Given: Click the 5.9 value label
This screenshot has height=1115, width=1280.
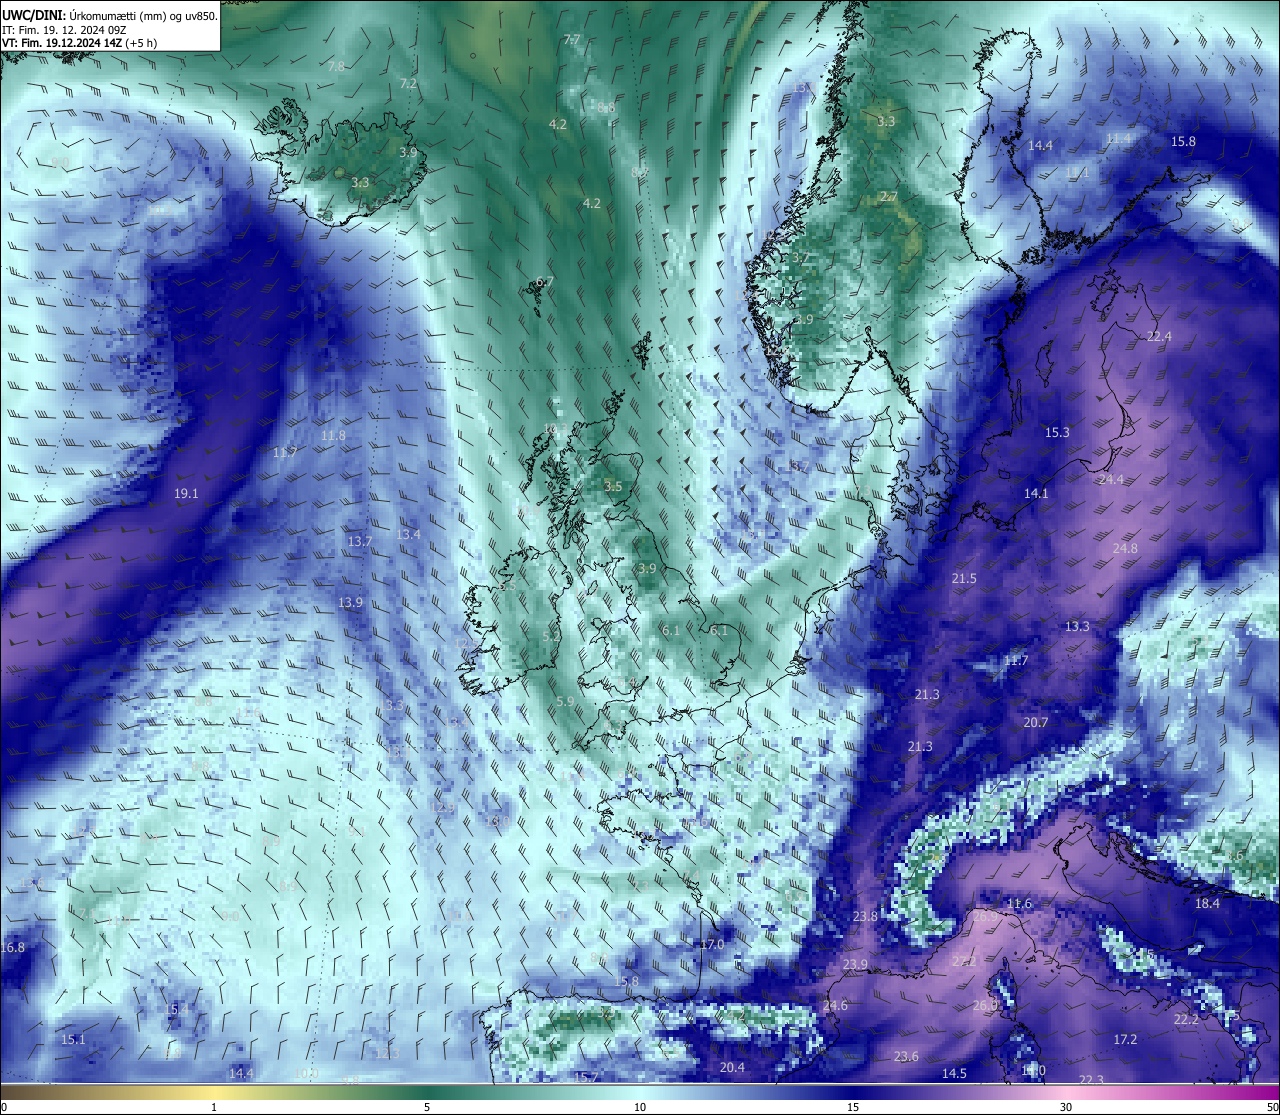Looking at the screenshot, I should coord(565,701).
